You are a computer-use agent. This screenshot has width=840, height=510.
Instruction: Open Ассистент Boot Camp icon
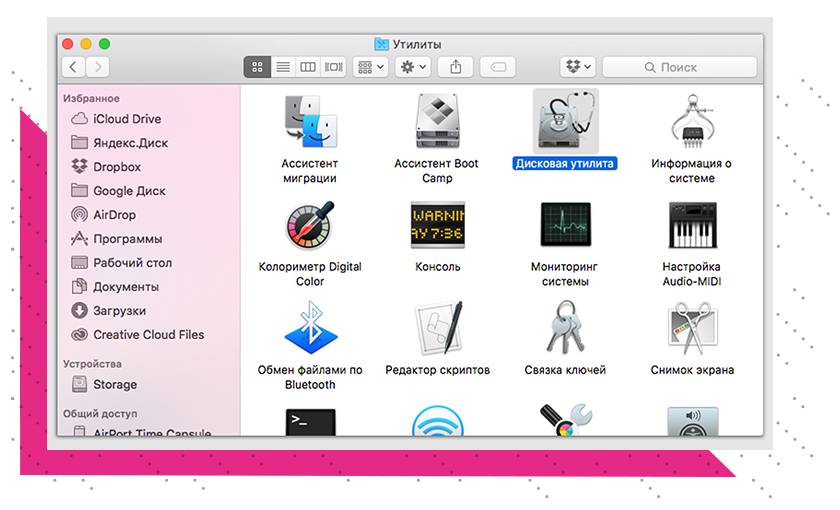[x=438, y=122]
